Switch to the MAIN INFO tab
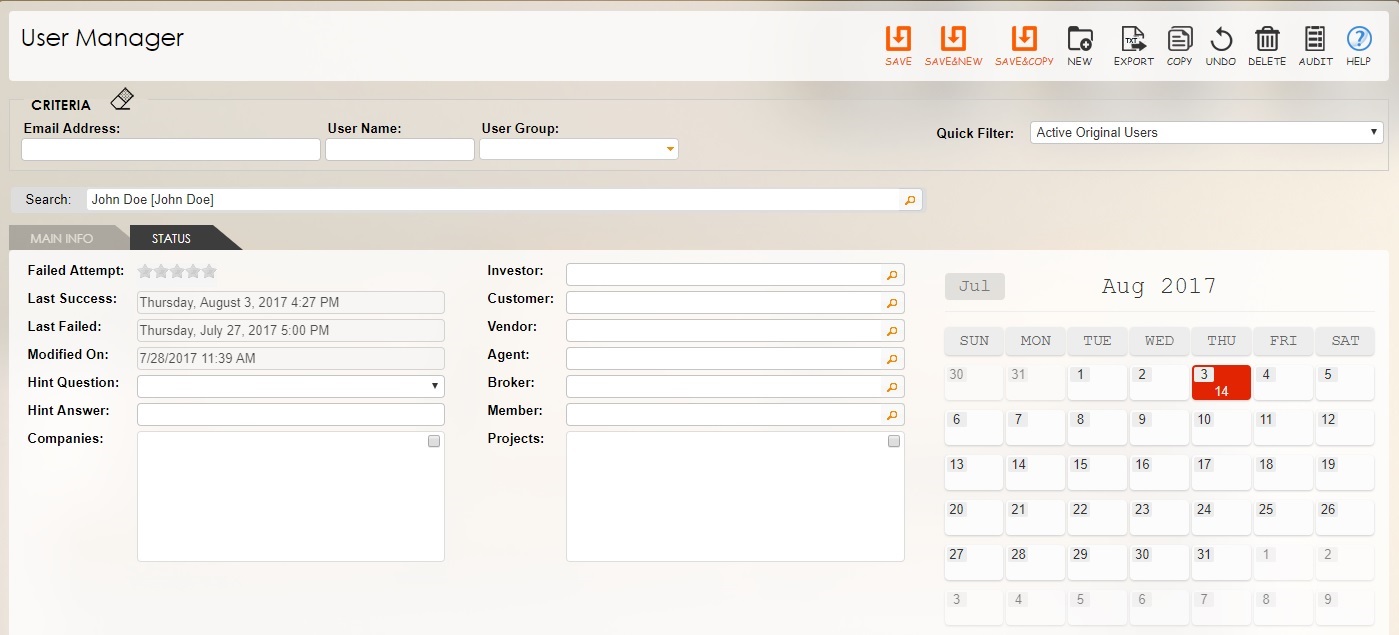This screenshot has height=635, width=1399. point(60,238)
